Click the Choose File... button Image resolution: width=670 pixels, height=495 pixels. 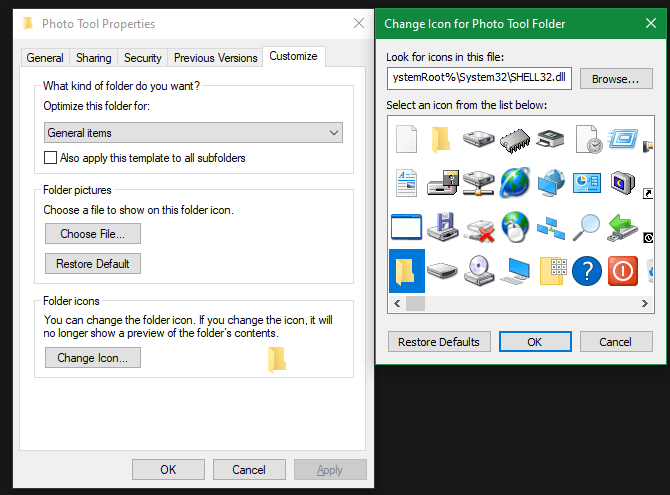(x=92, y=234)
